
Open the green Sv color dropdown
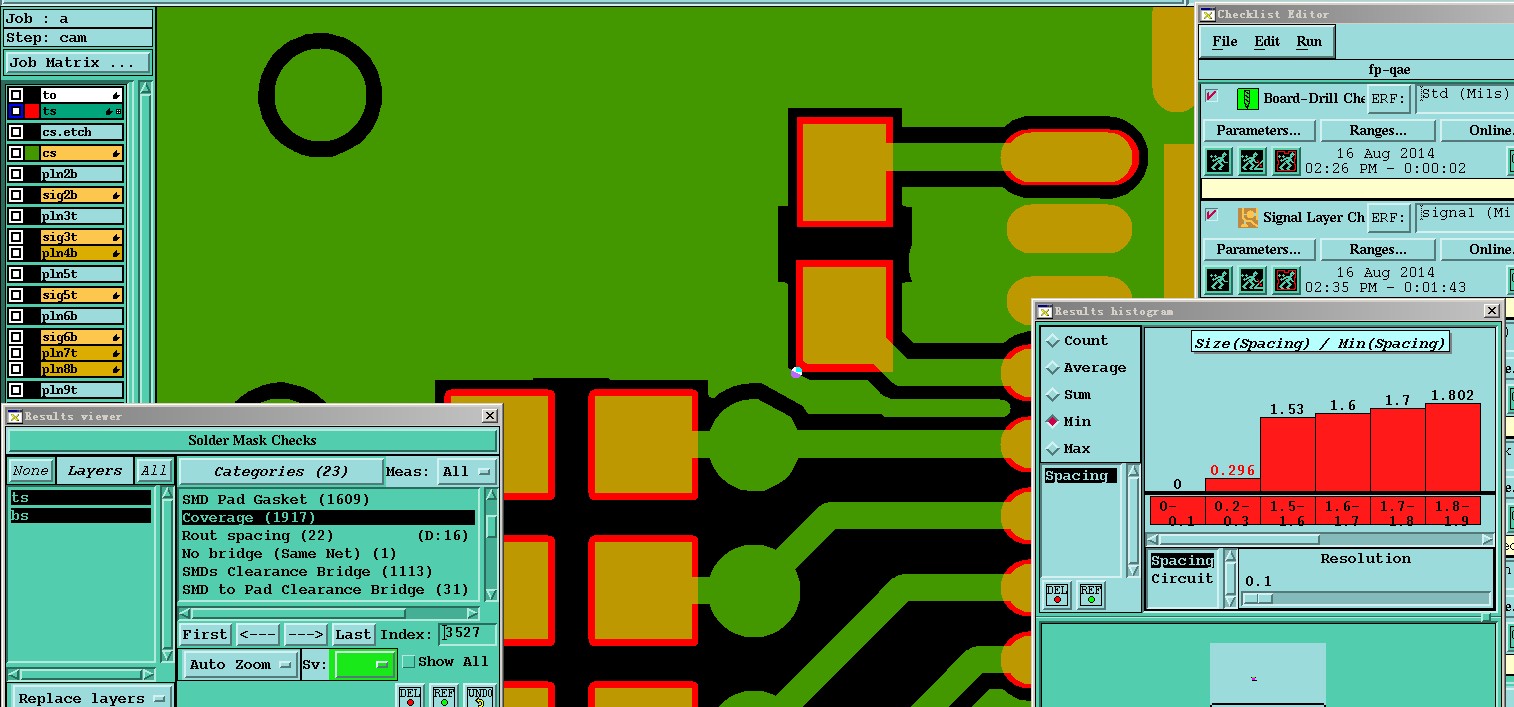click(x=364, y=664)
